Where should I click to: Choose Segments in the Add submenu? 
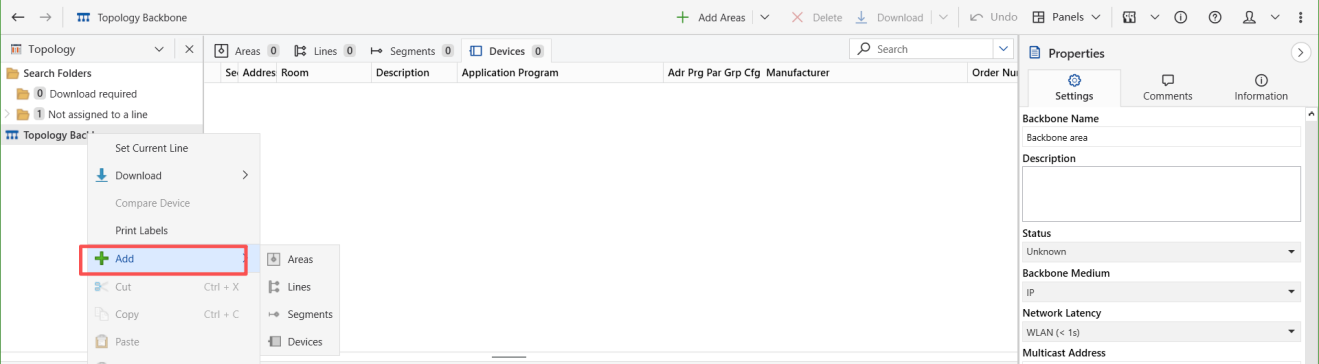coord(300,314)
